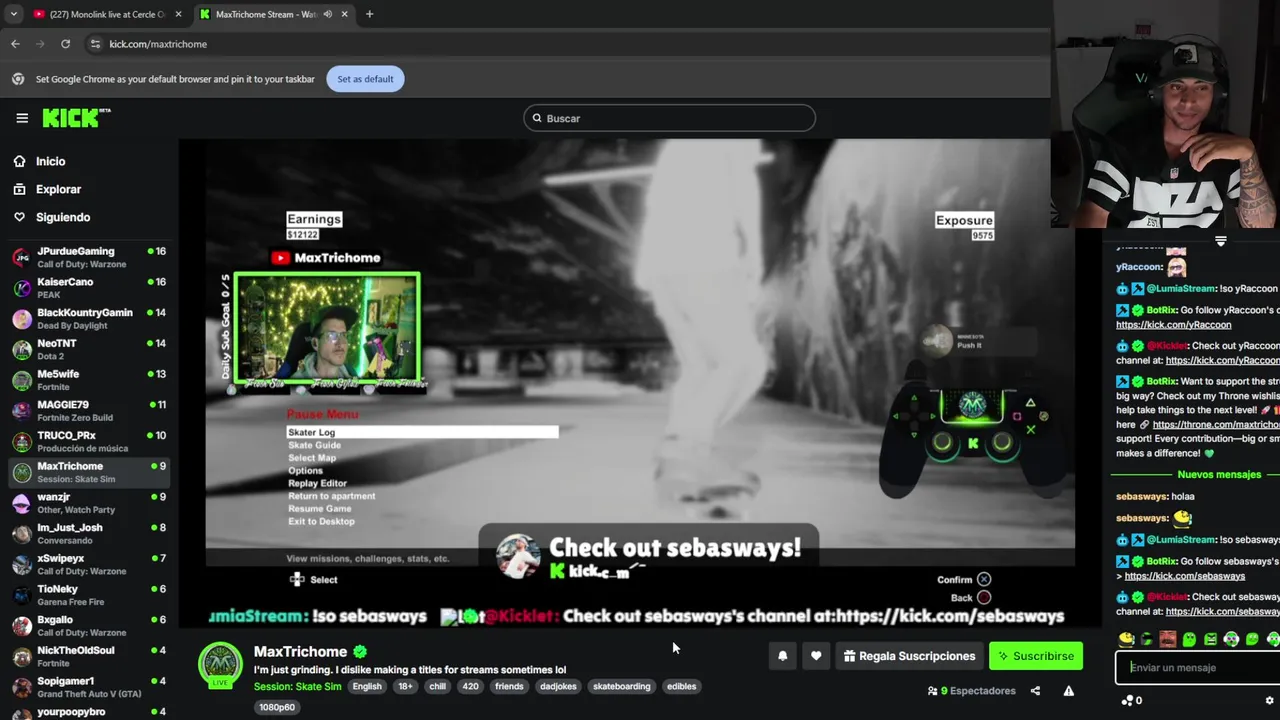The height and width of the screenshot is (720, 1280).
Task: Open kick.com/yRaccoon link in chat
Action: tap(1174, 325)
